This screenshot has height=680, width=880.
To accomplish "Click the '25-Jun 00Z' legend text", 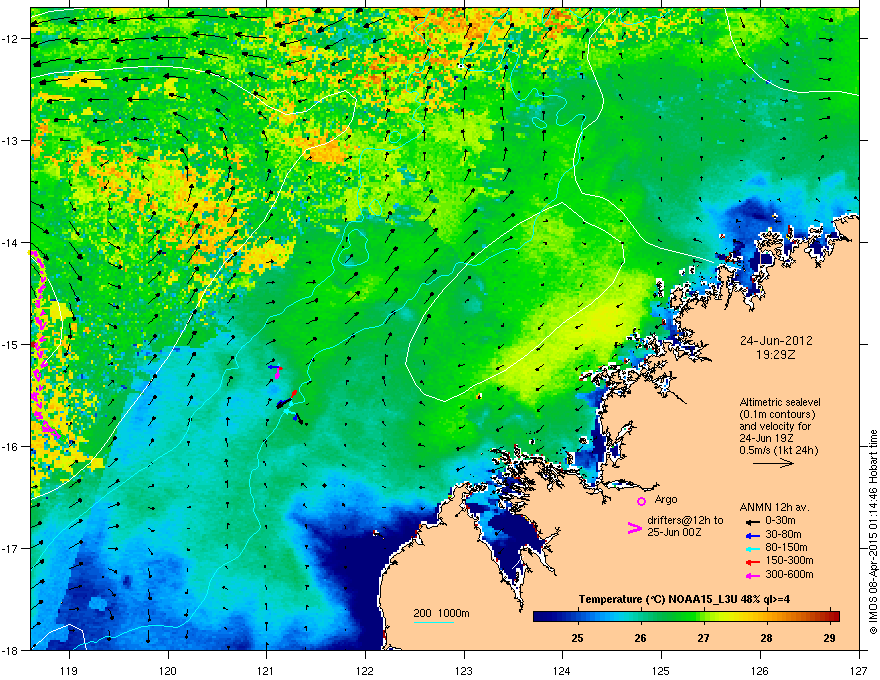I will click(x=673, y=532).
